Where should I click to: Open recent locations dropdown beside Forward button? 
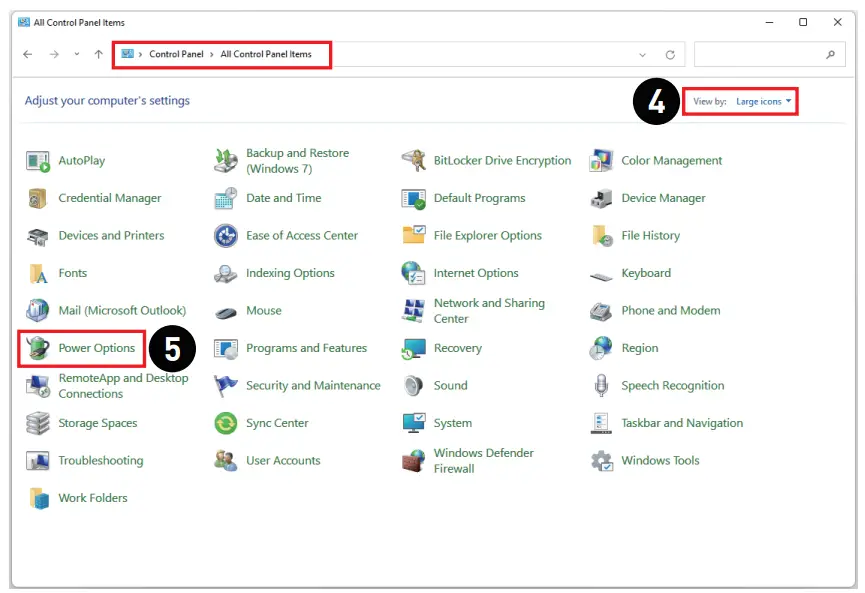(77, 55)
